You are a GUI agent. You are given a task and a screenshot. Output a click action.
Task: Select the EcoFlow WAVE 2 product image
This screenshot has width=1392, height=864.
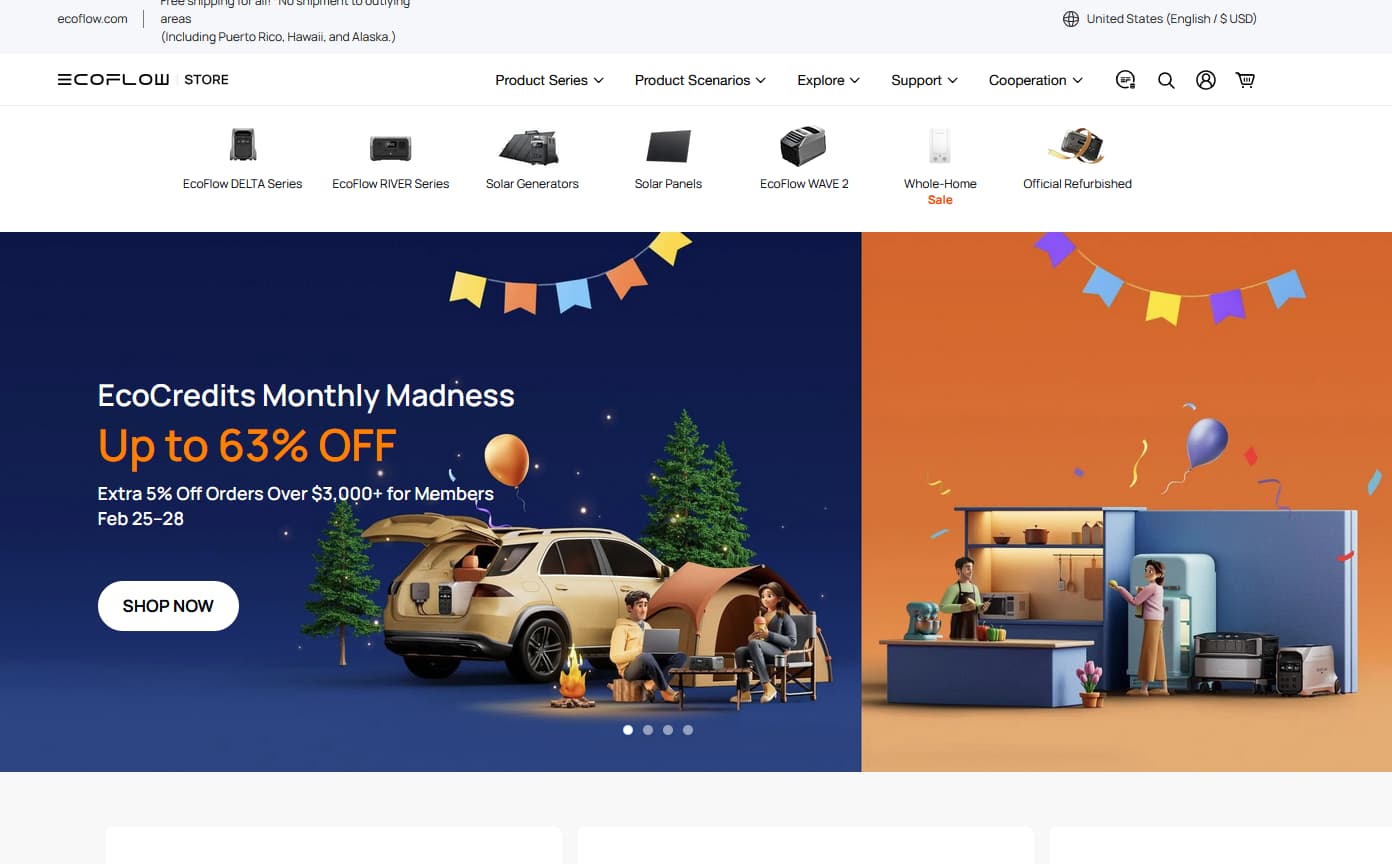pos(803,146)
